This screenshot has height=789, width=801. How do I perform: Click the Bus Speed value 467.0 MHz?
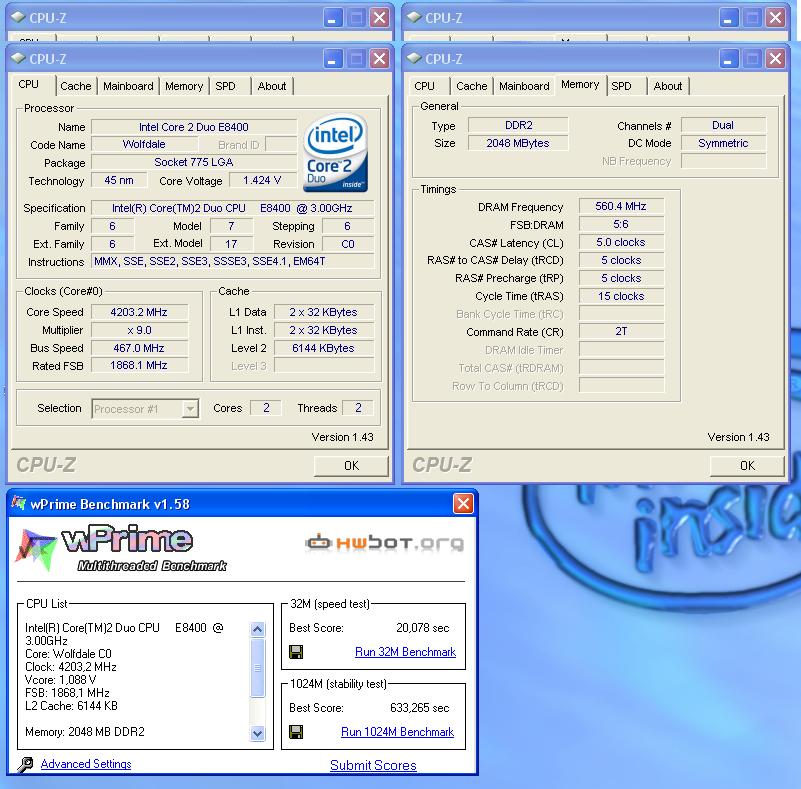(139, 348)
